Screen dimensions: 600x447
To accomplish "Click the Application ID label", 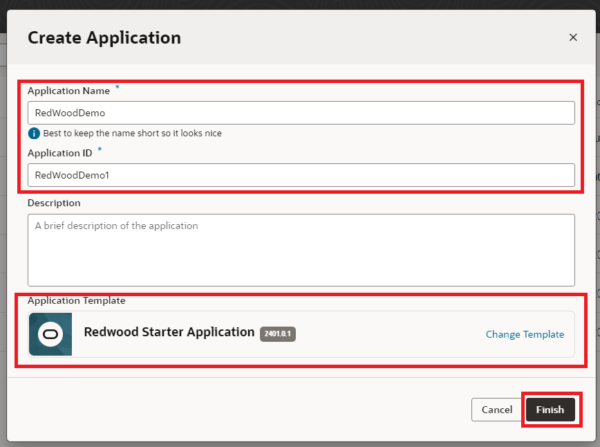I will (60, 153).
